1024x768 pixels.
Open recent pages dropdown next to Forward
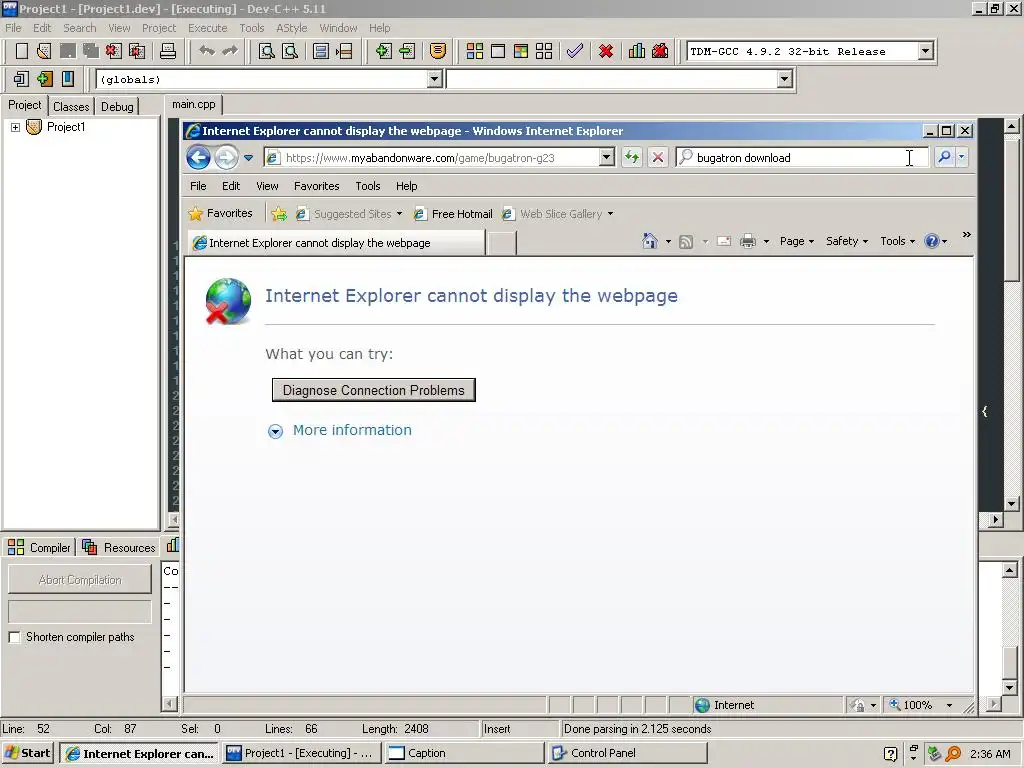pyautogui.click(x=248, y=158)
